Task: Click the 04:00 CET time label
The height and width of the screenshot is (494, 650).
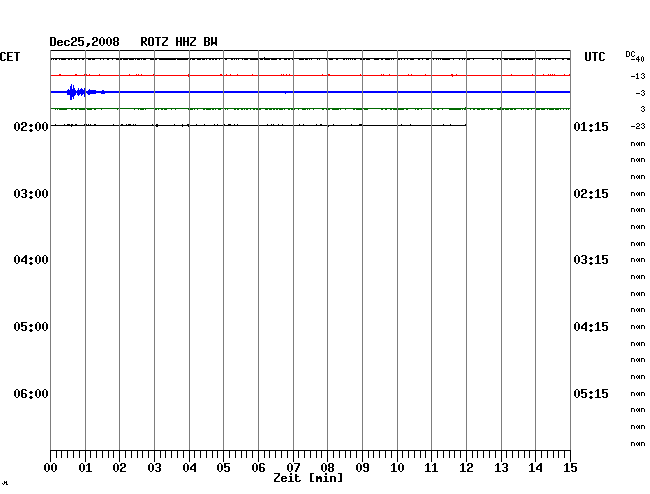Action: [31, 260]
